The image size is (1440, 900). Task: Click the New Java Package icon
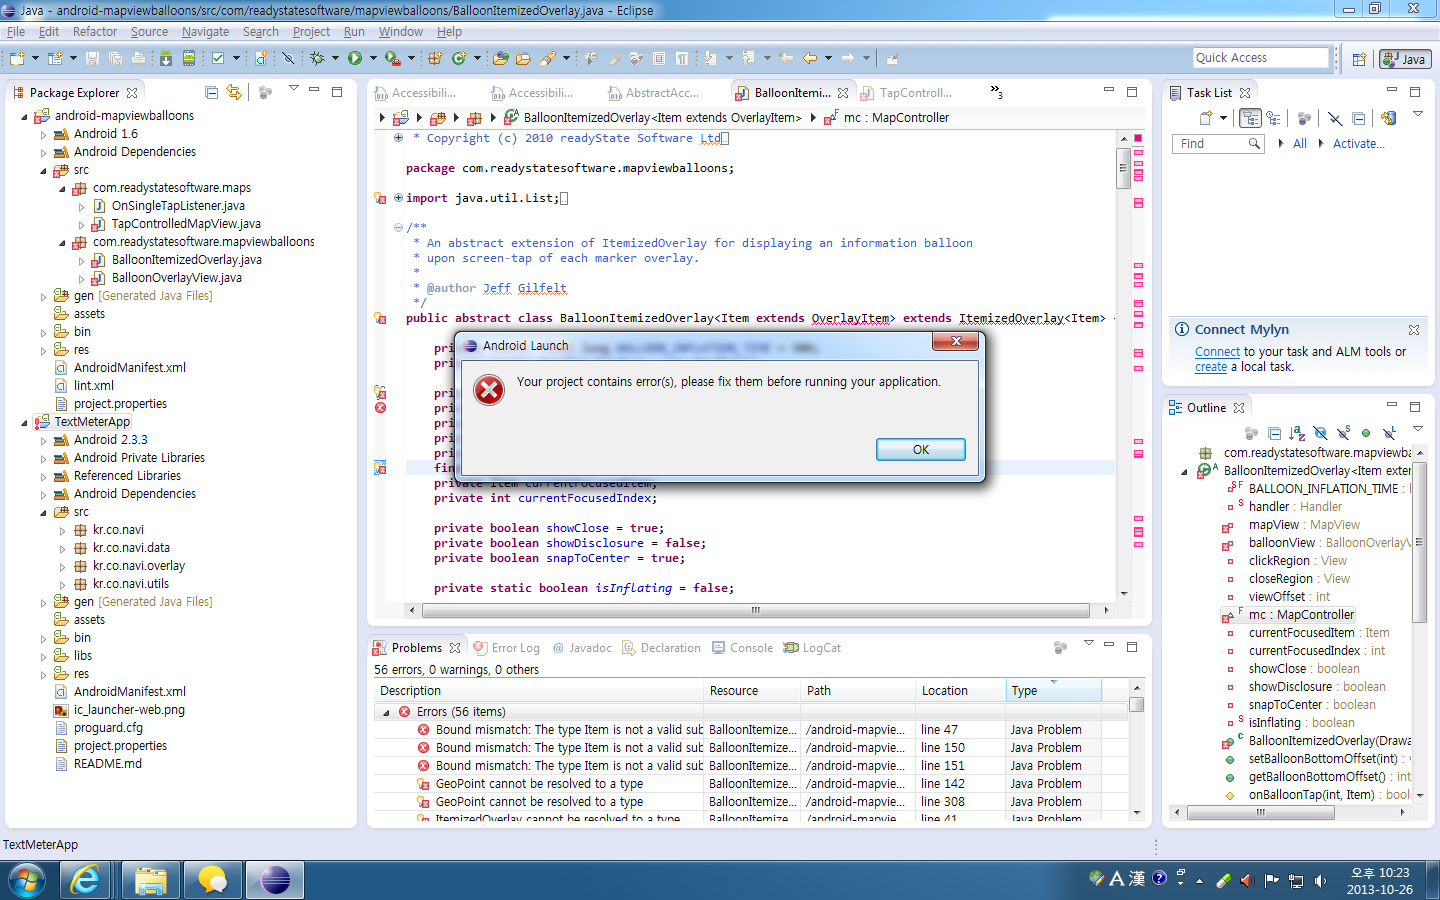435,58
